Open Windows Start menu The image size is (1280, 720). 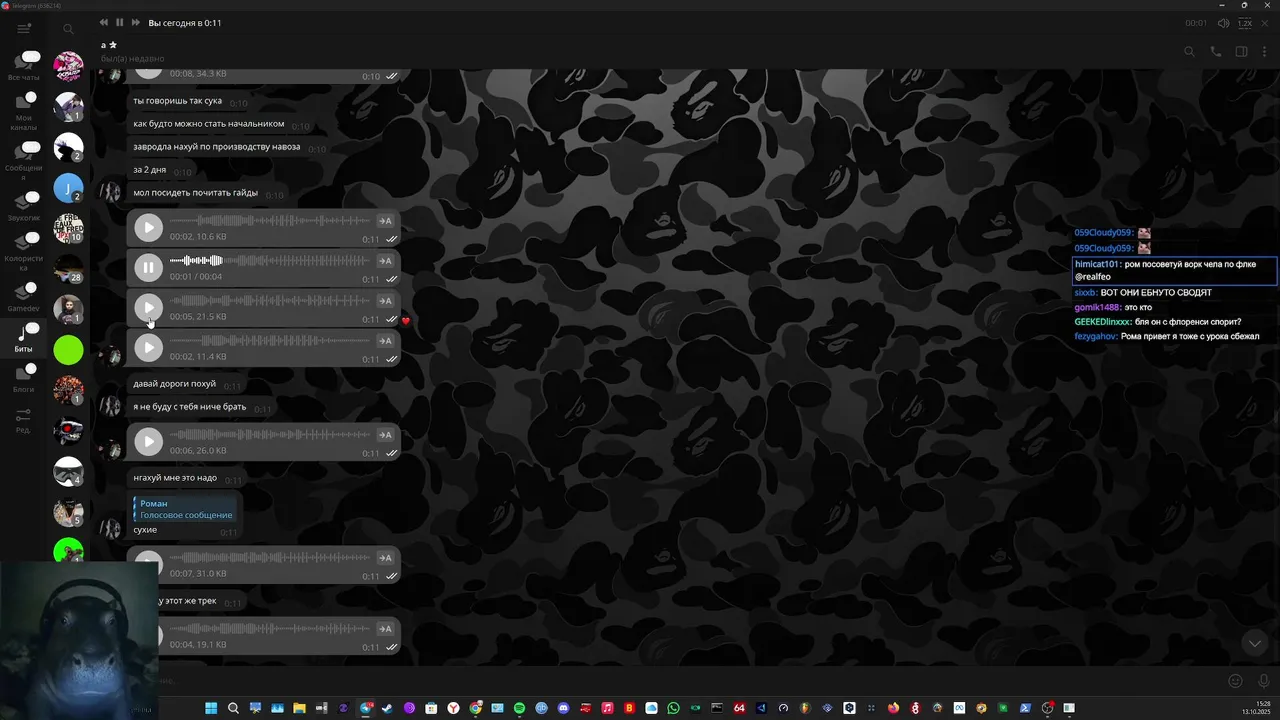point(211,708)
